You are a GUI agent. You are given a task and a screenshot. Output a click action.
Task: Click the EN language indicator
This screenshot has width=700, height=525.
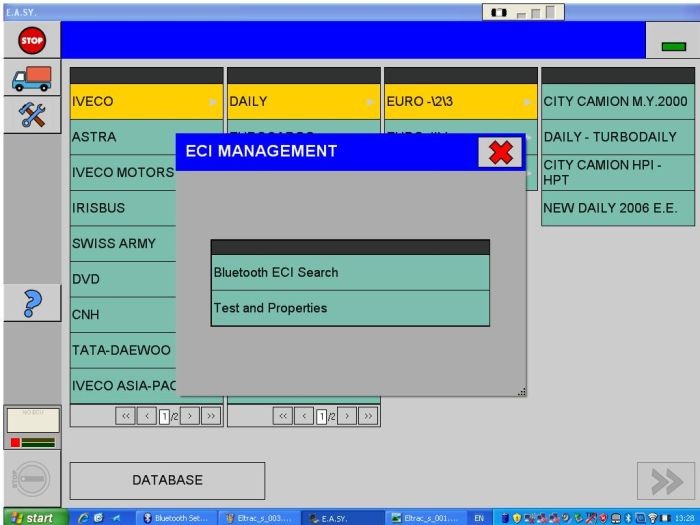pos(479,518)
